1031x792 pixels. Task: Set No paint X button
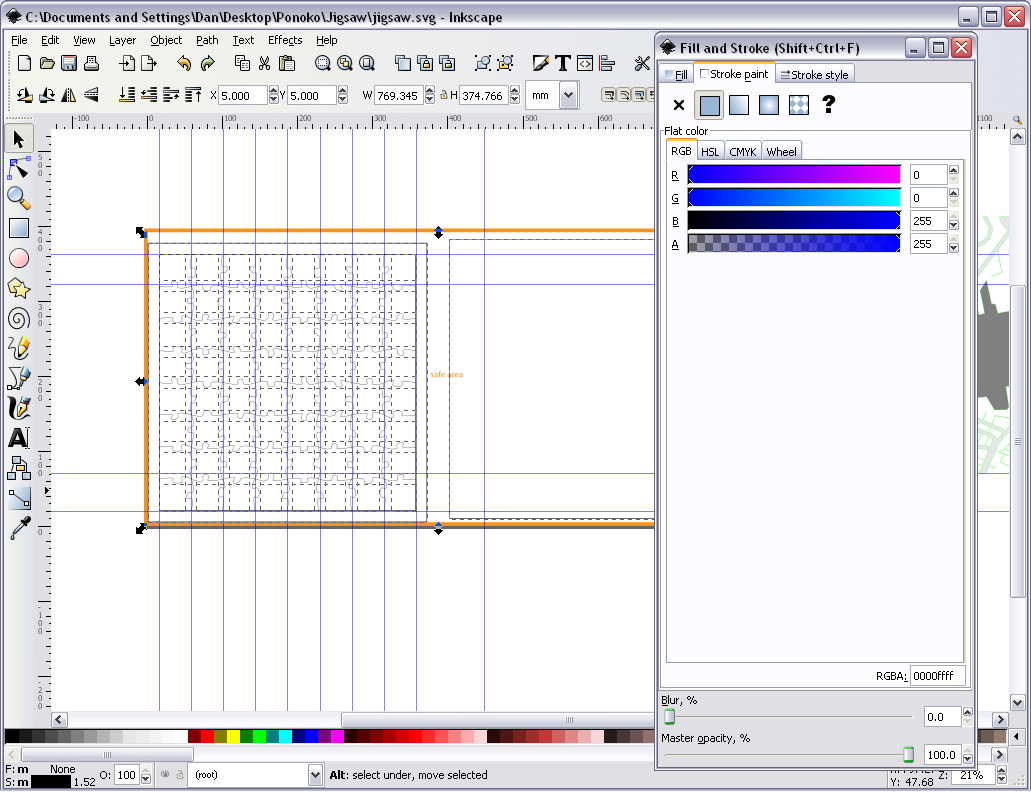click(679, 105)
